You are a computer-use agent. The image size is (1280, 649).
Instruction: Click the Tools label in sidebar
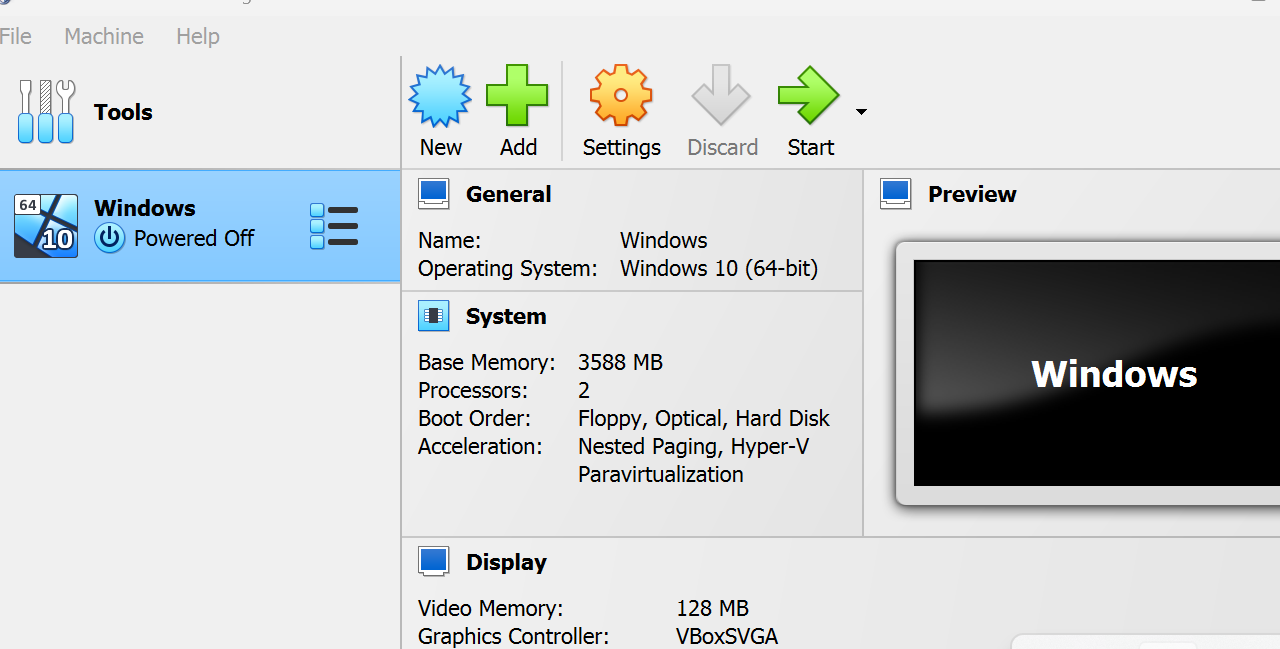(x=123, y=112)
